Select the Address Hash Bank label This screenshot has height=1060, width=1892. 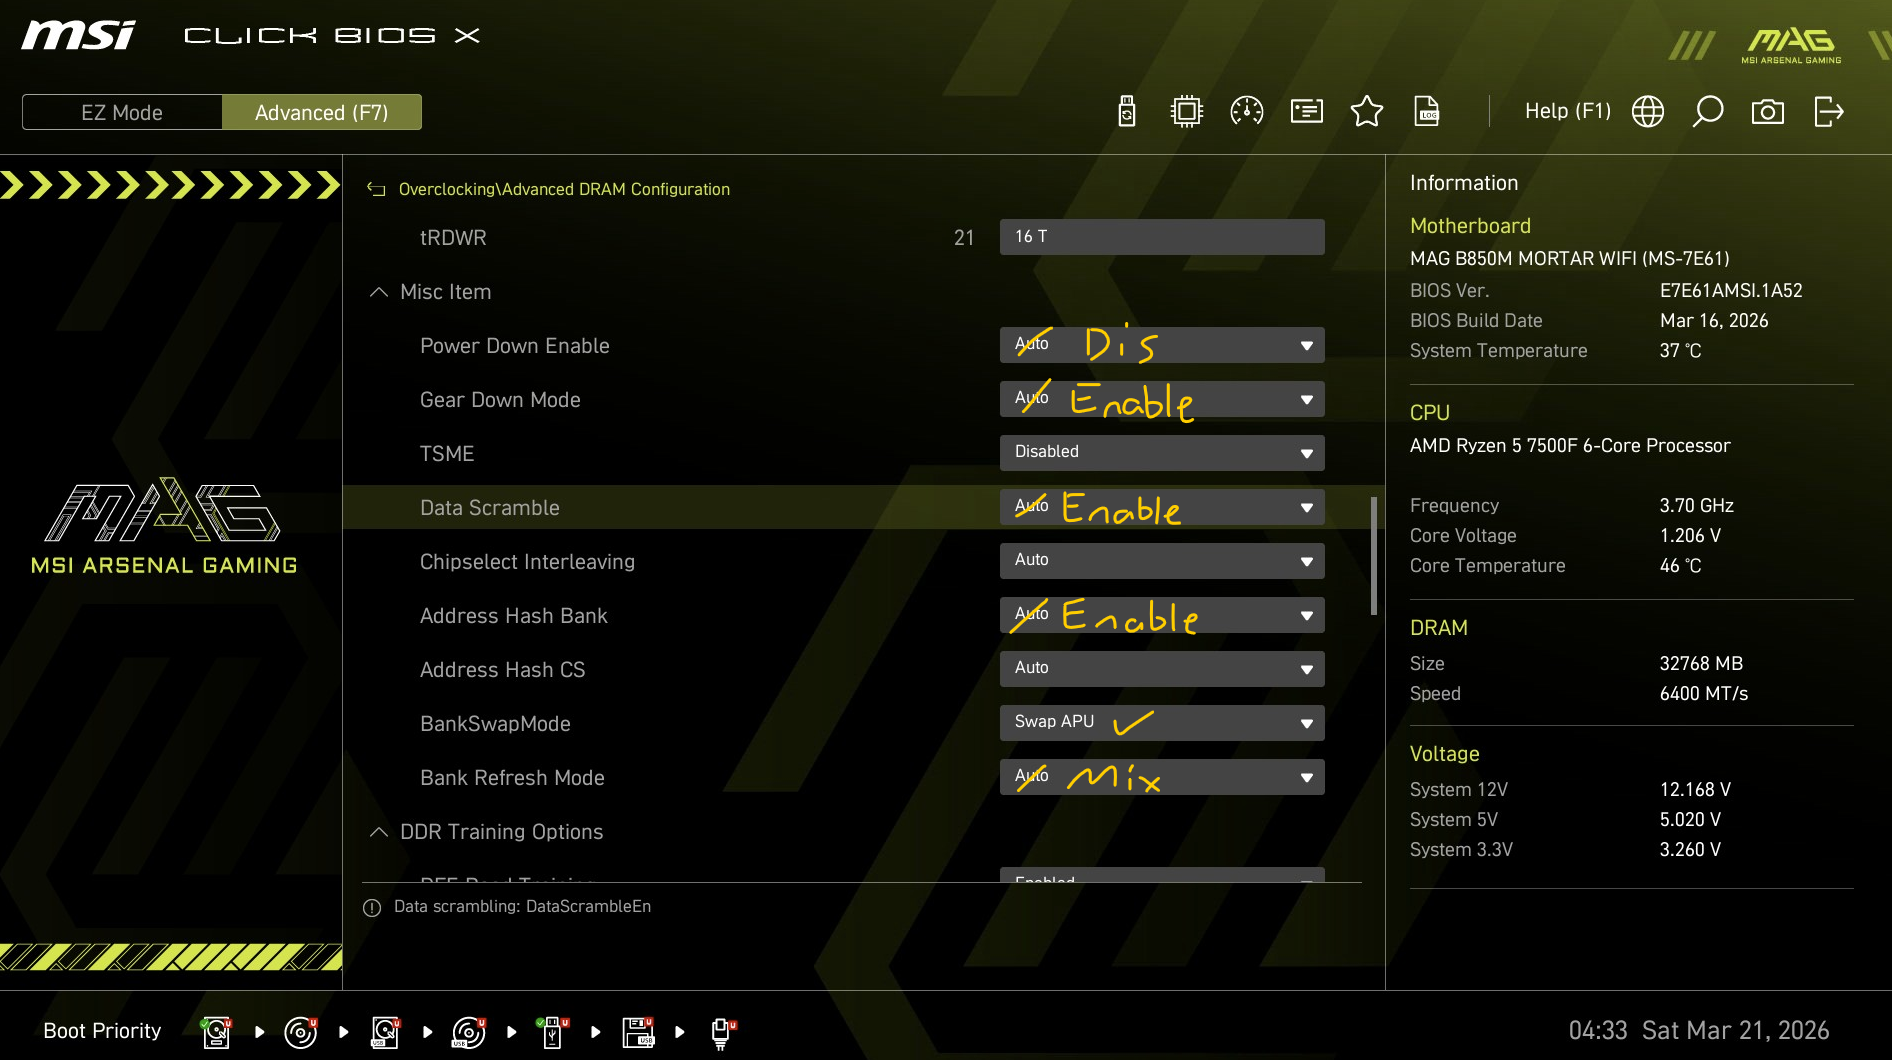click(x=514, y=616)
